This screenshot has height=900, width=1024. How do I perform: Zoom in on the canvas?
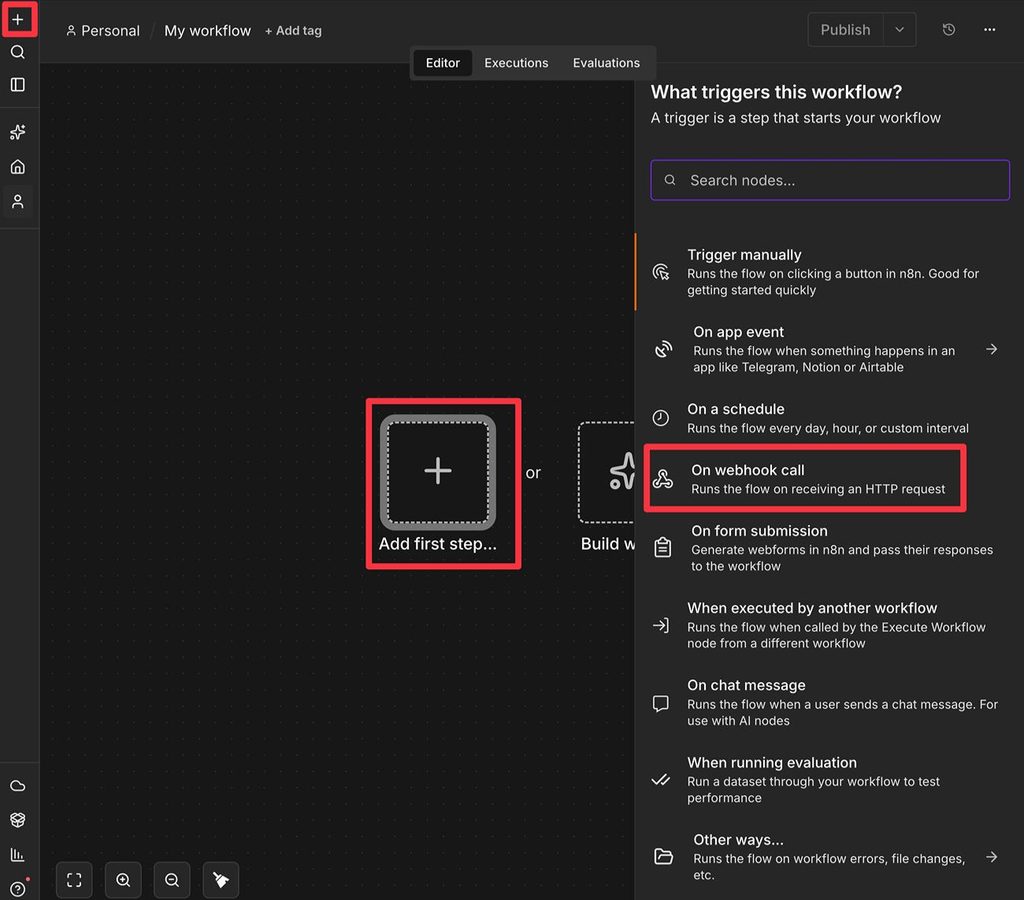pyautogui.click(x=123, y=880)
